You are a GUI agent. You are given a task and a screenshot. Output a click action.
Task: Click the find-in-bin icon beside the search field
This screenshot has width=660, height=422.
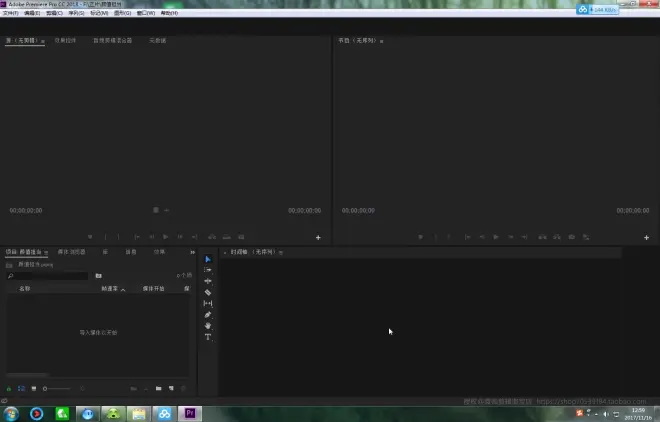(98, 276)
